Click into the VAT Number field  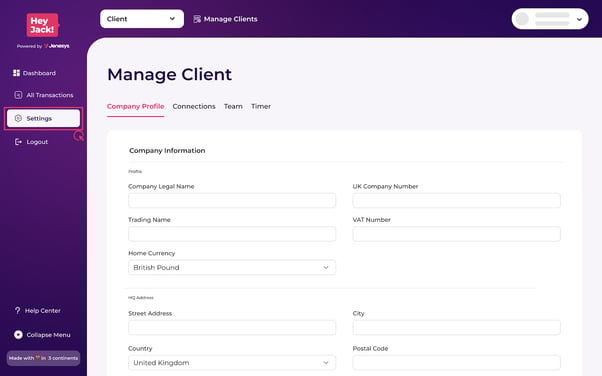pos(456,234)
